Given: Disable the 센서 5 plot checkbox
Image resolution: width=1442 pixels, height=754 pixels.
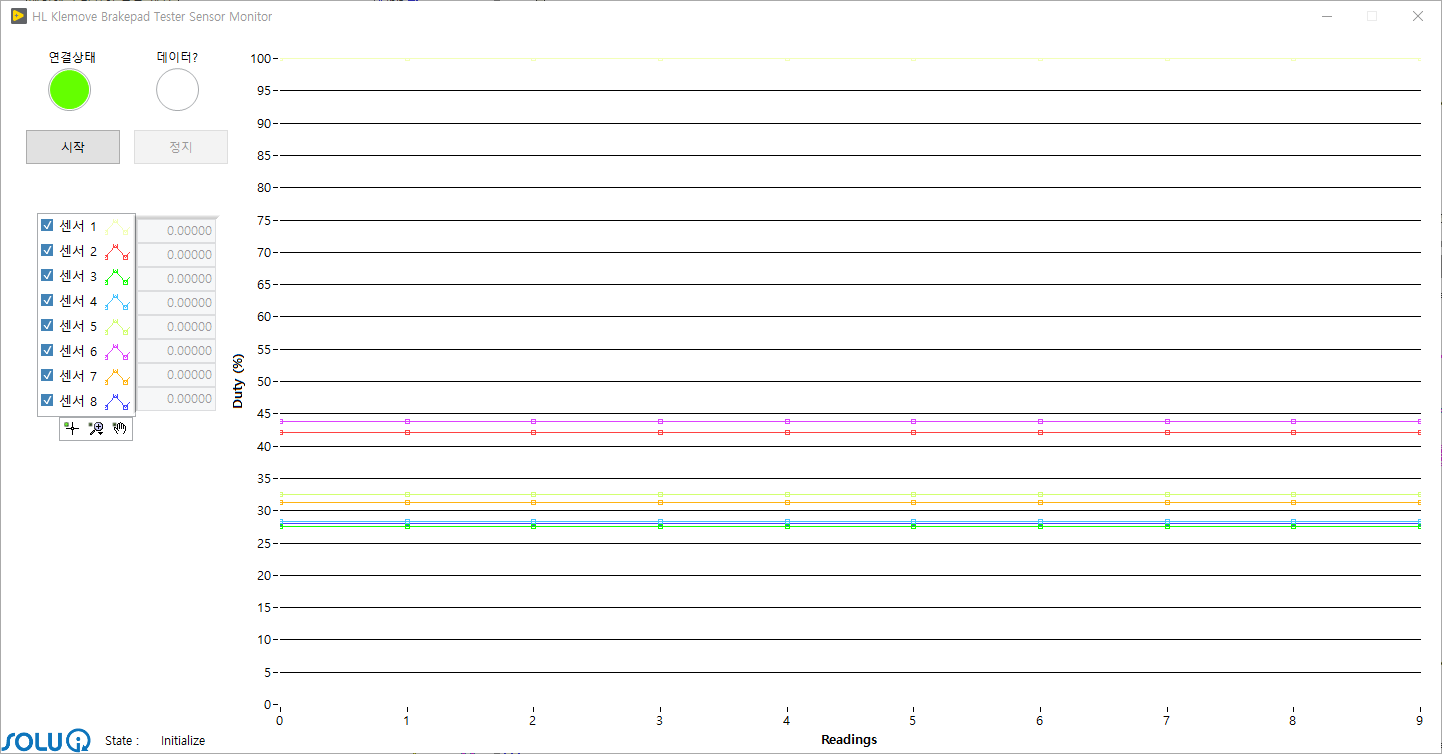Looking at the screenshot, I should [47, 325].
